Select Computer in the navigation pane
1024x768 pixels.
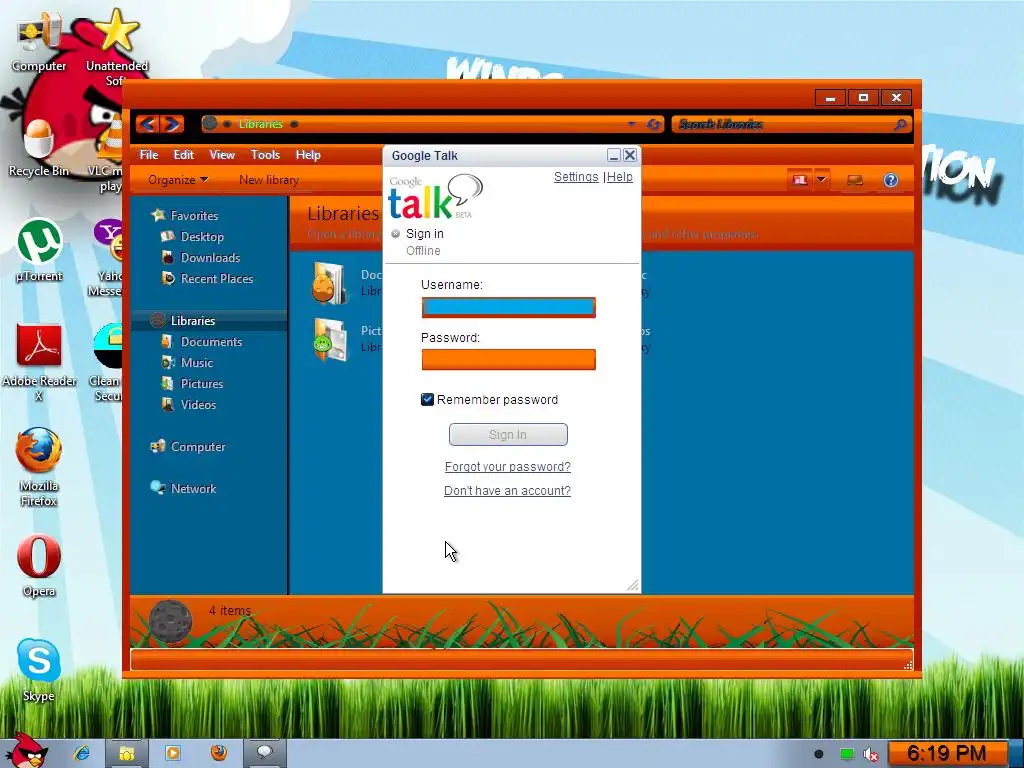tap(198, 447)
